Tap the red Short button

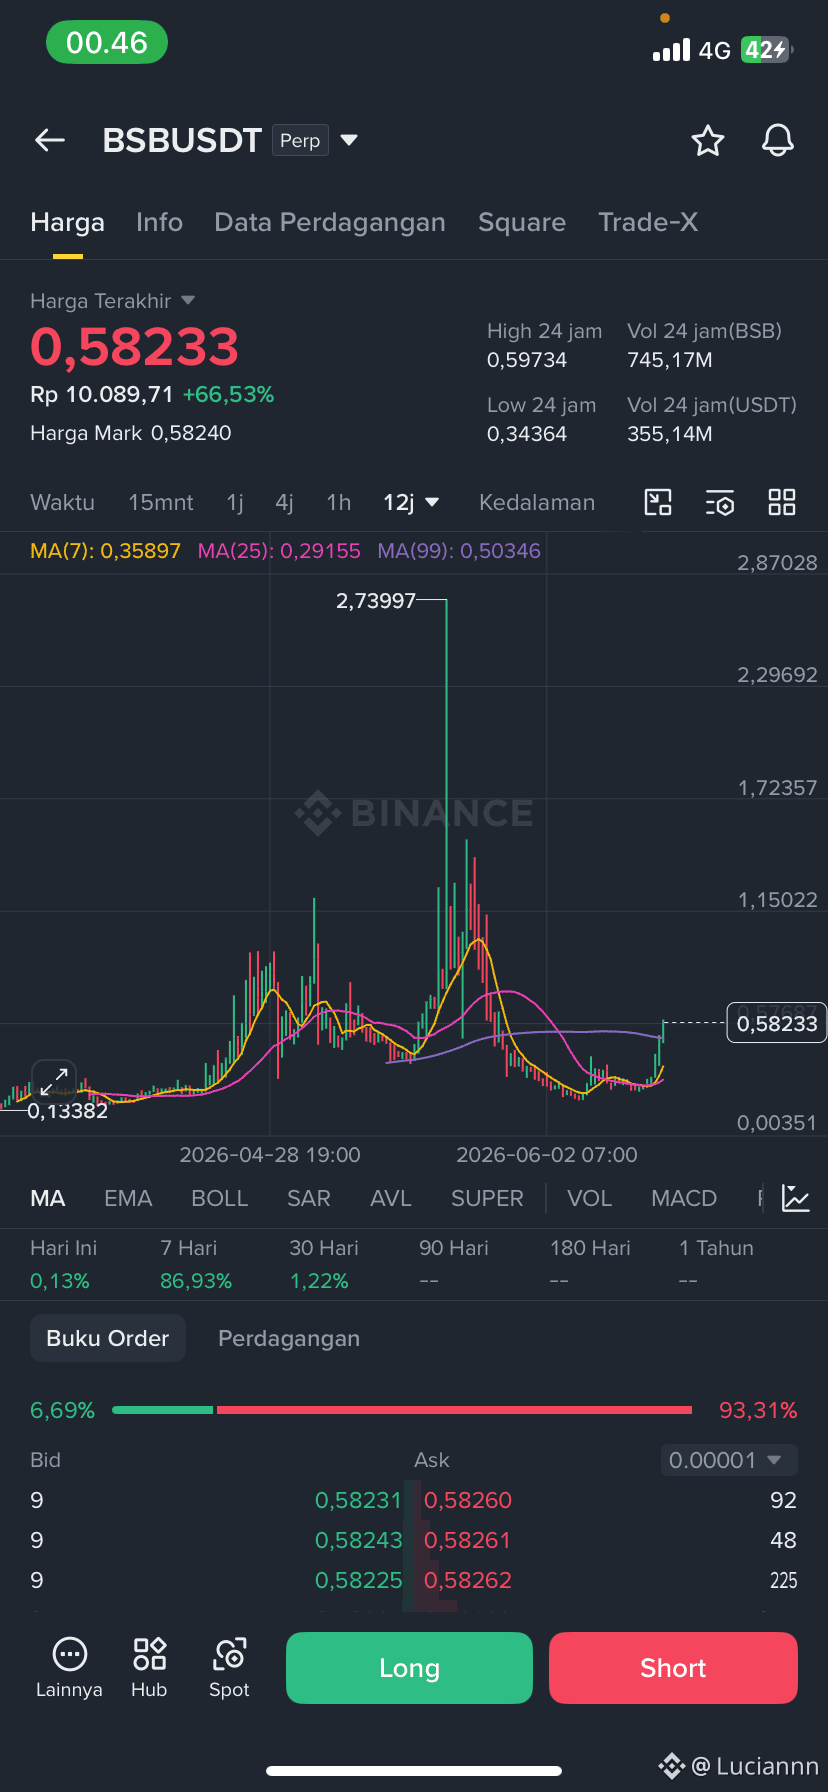click(673, 1668)
